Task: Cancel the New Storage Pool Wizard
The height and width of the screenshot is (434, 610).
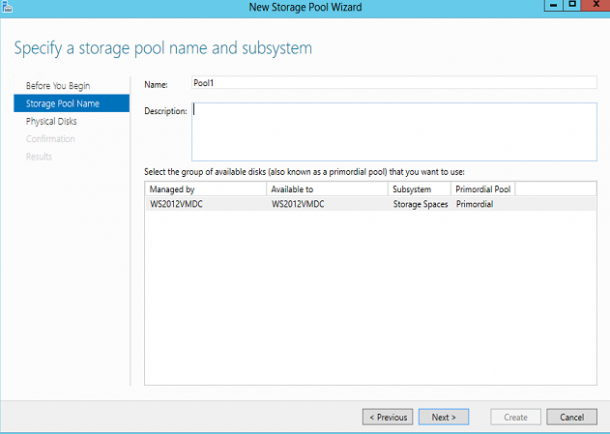Action: point(571,417)
